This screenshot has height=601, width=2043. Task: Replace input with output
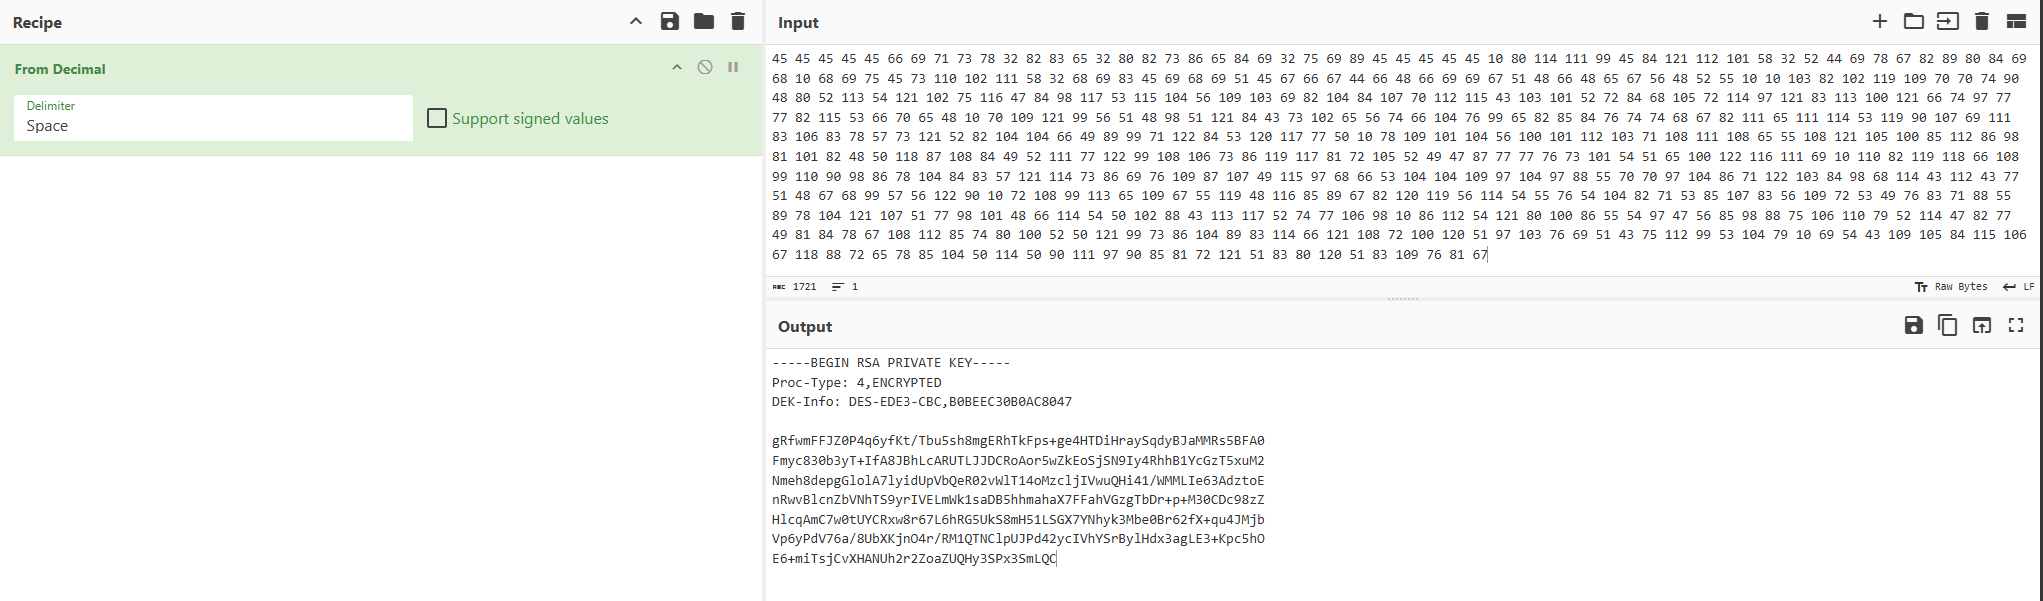[x=1982, y=326]
